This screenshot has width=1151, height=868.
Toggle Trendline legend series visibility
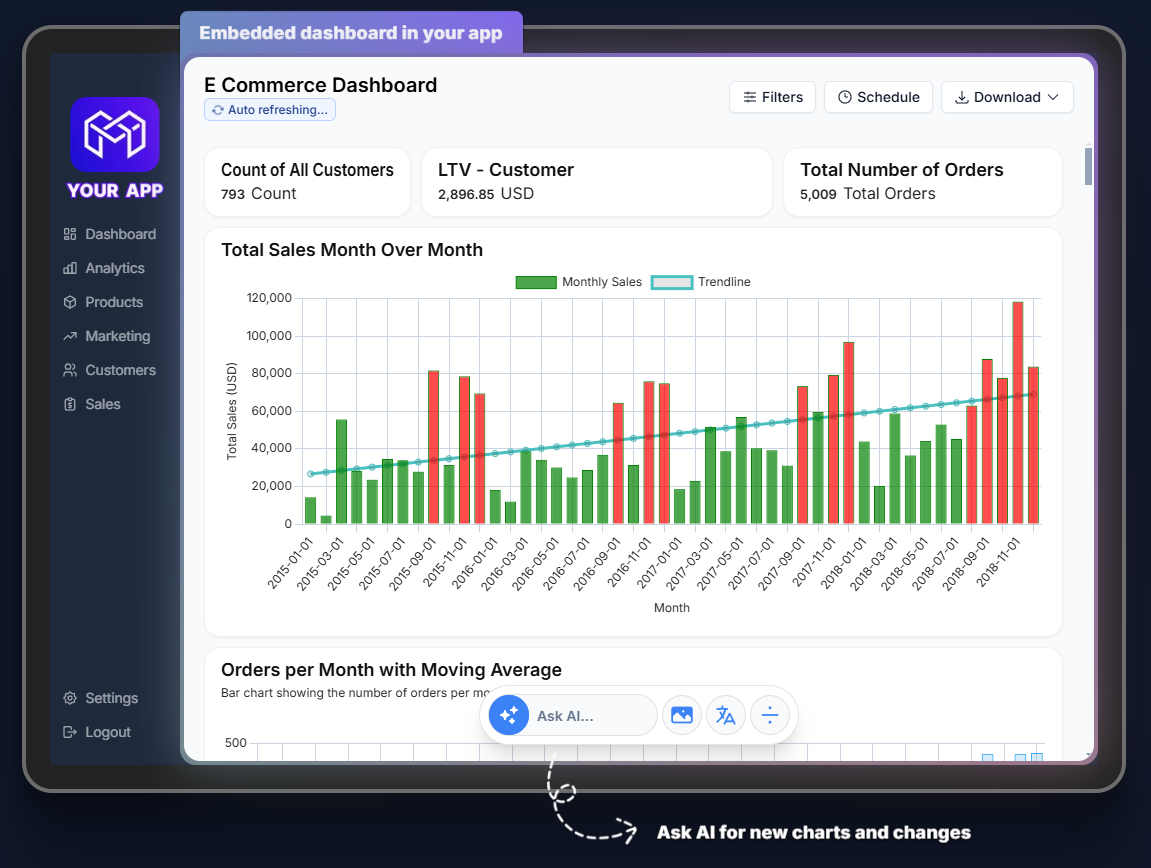[x=700, y=282]
